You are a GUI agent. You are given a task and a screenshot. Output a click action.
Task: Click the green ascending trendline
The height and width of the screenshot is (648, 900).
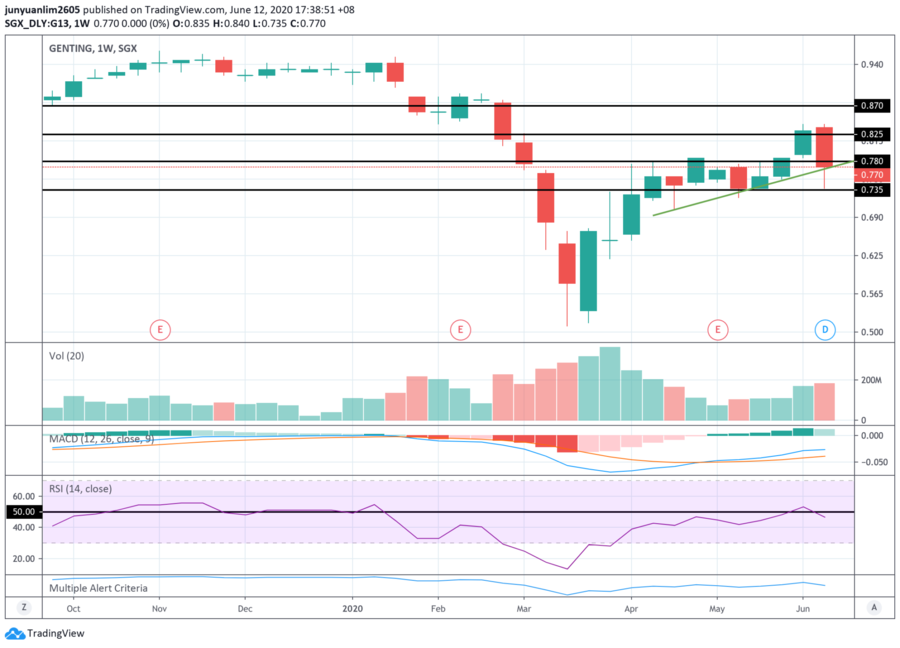coord(753,188)
